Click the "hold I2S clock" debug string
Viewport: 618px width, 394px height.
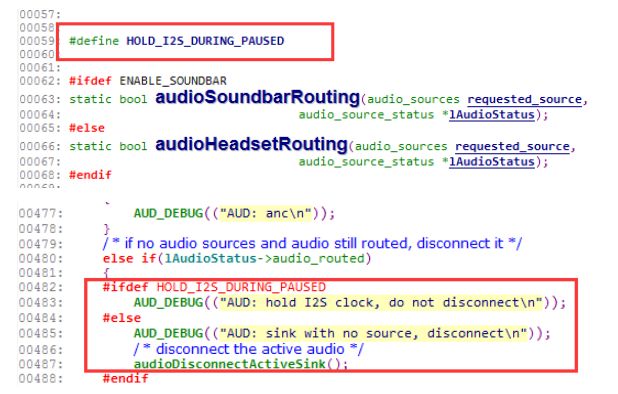[381, 303]
